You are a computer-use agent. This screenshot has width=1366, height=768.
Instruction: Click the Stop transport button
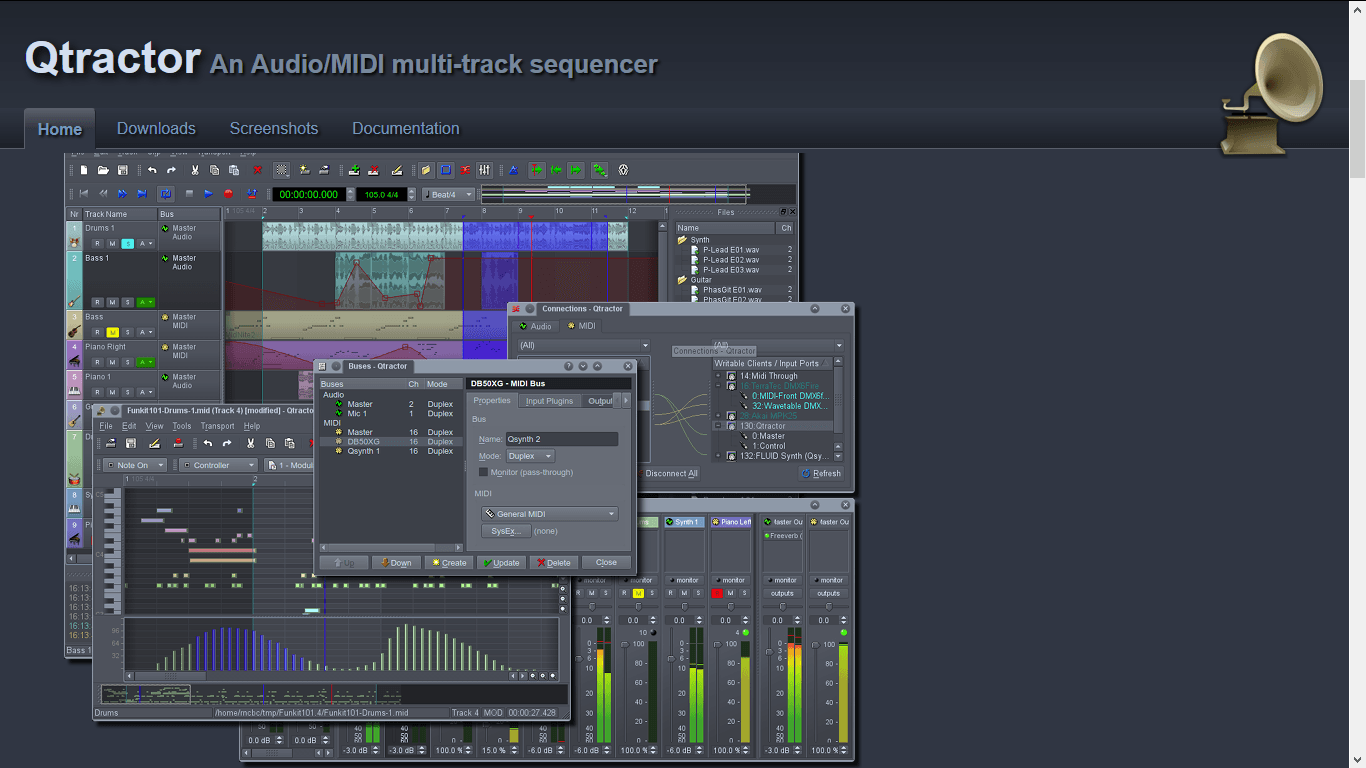(x=189, y=194)
